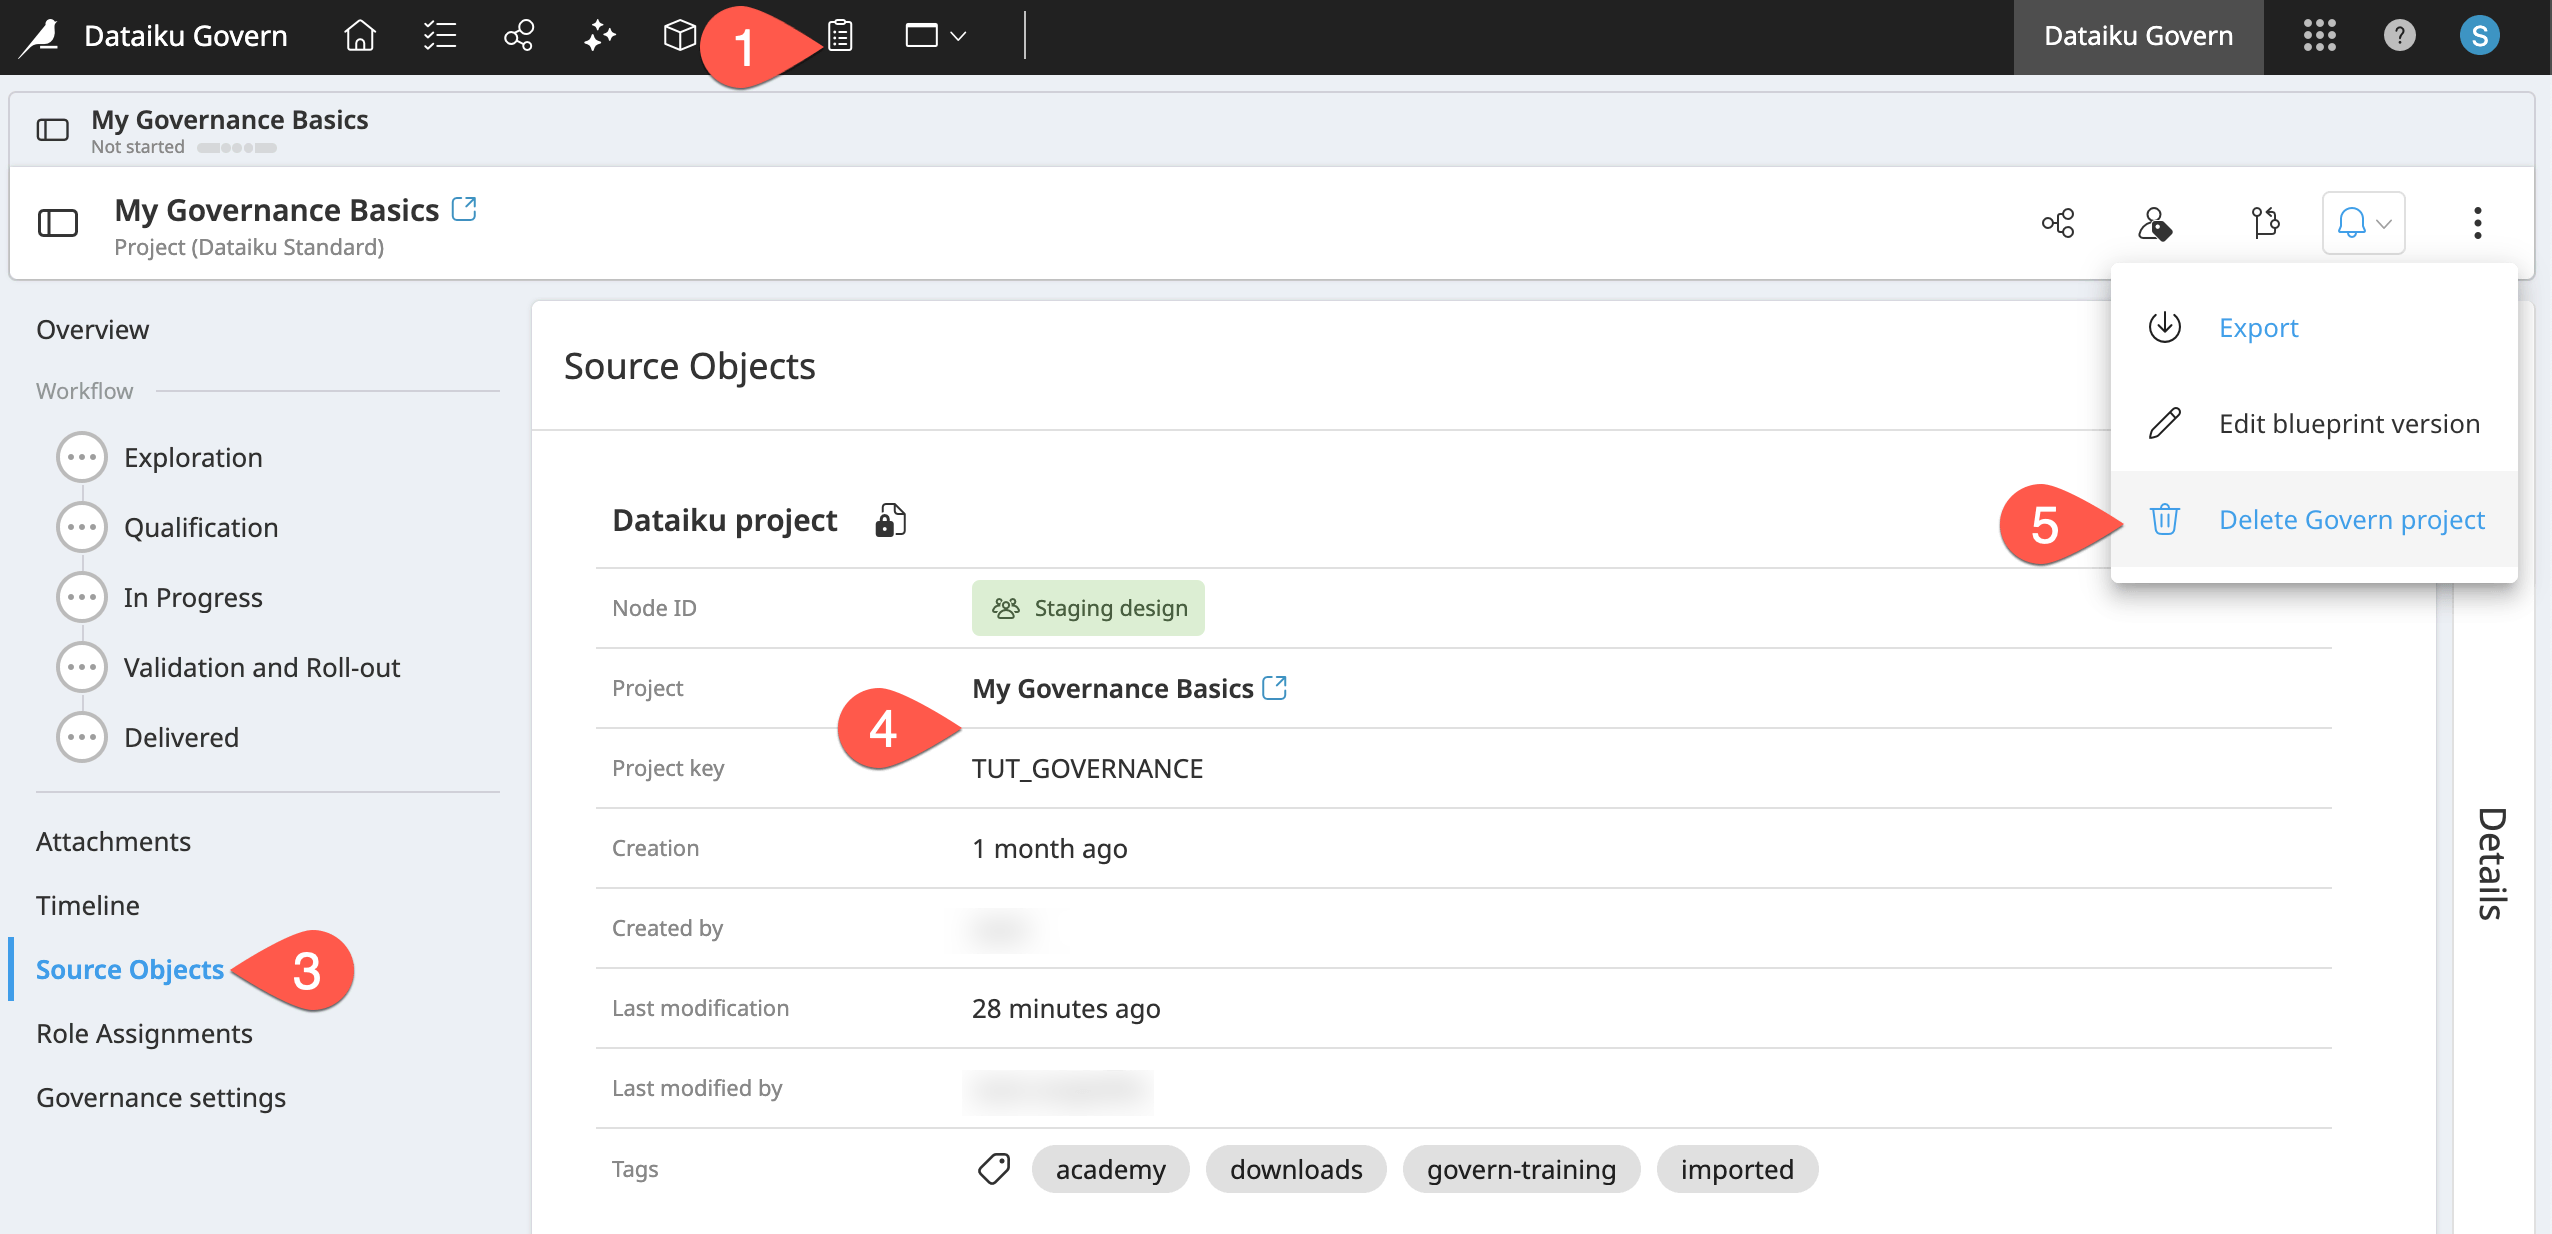The height and width of the screenshot is (1234, 2552).
Task: Select the Source Objects section
Action: [130, 970]
